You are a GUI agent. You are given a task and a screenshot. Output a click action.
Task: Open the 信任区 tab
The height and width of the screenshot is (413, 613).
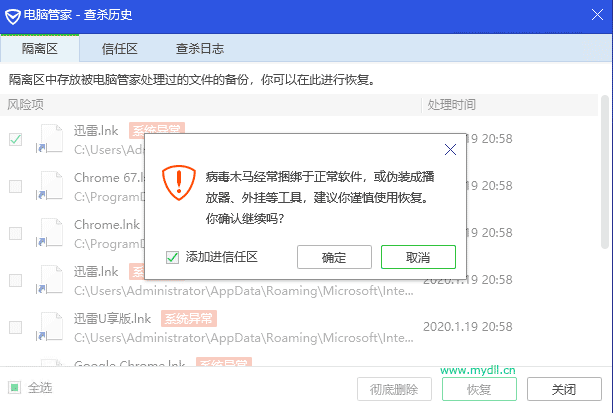pyautogui.click(x=120, y=48)
